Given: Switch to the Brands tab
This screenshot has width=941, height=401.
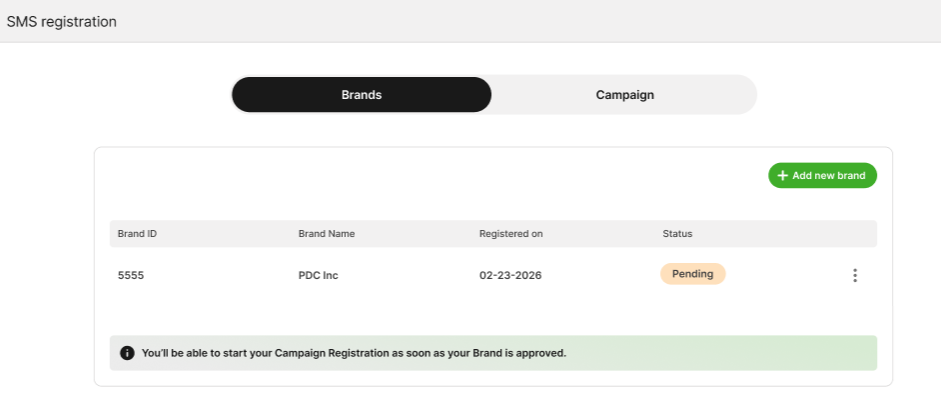Looking at the screenshot, I should coord(361,95).
